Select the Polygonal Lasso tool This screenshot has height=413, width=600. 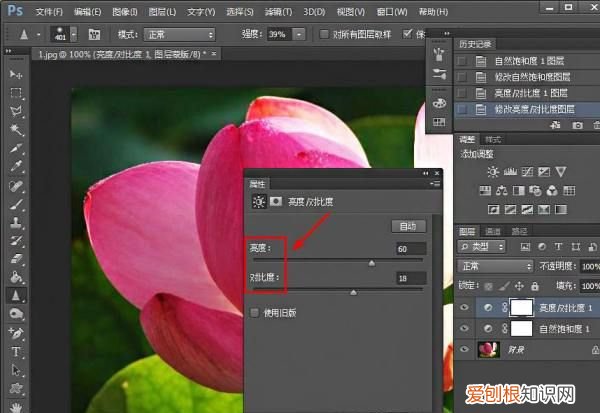click(16, 111)
